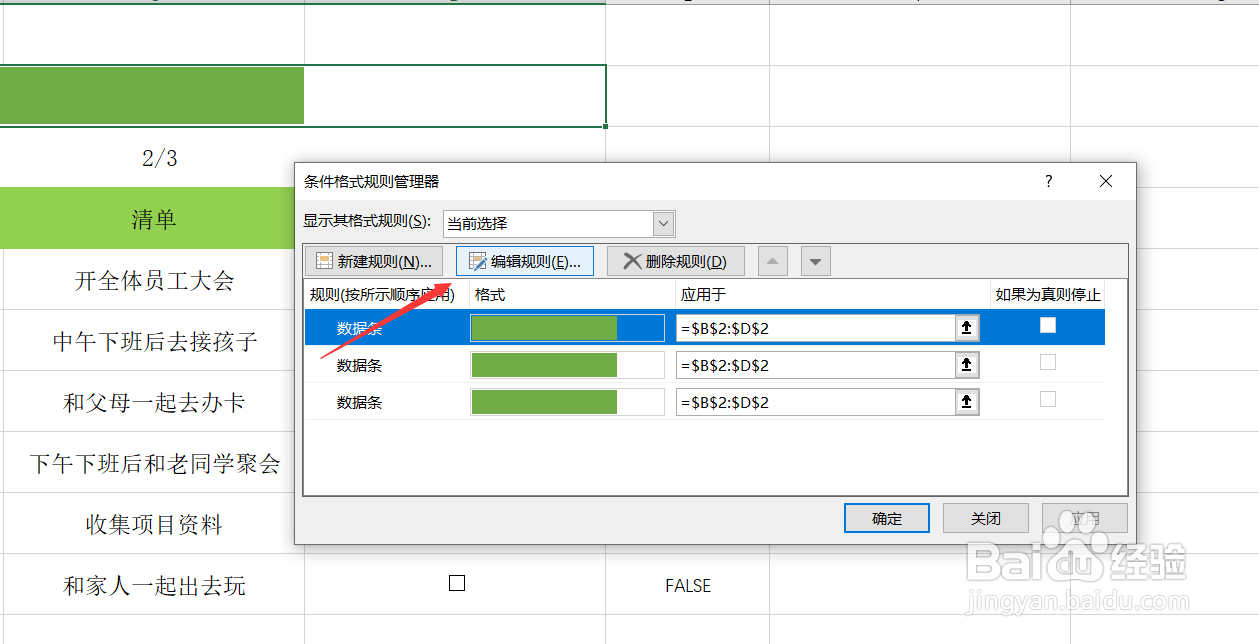The image size is (1259, 644).
Task: Open 编辑规则 via its pencil icon
Action: [479, 261]
